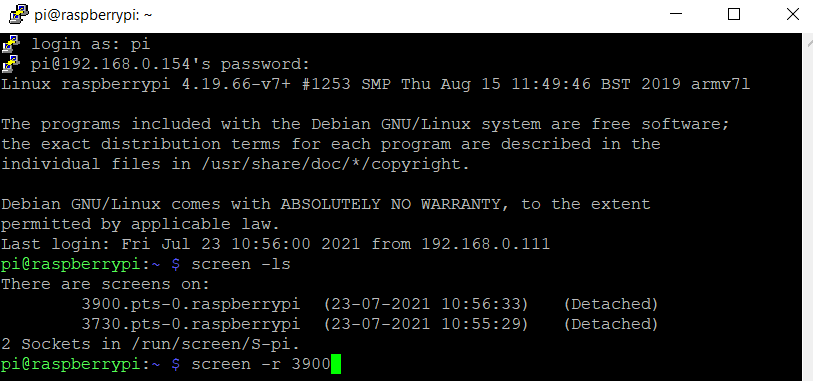Click the "screen -r 3900" command text
Image resolution: width=813 pixels, height=381 pixels.
coord(261,364)
